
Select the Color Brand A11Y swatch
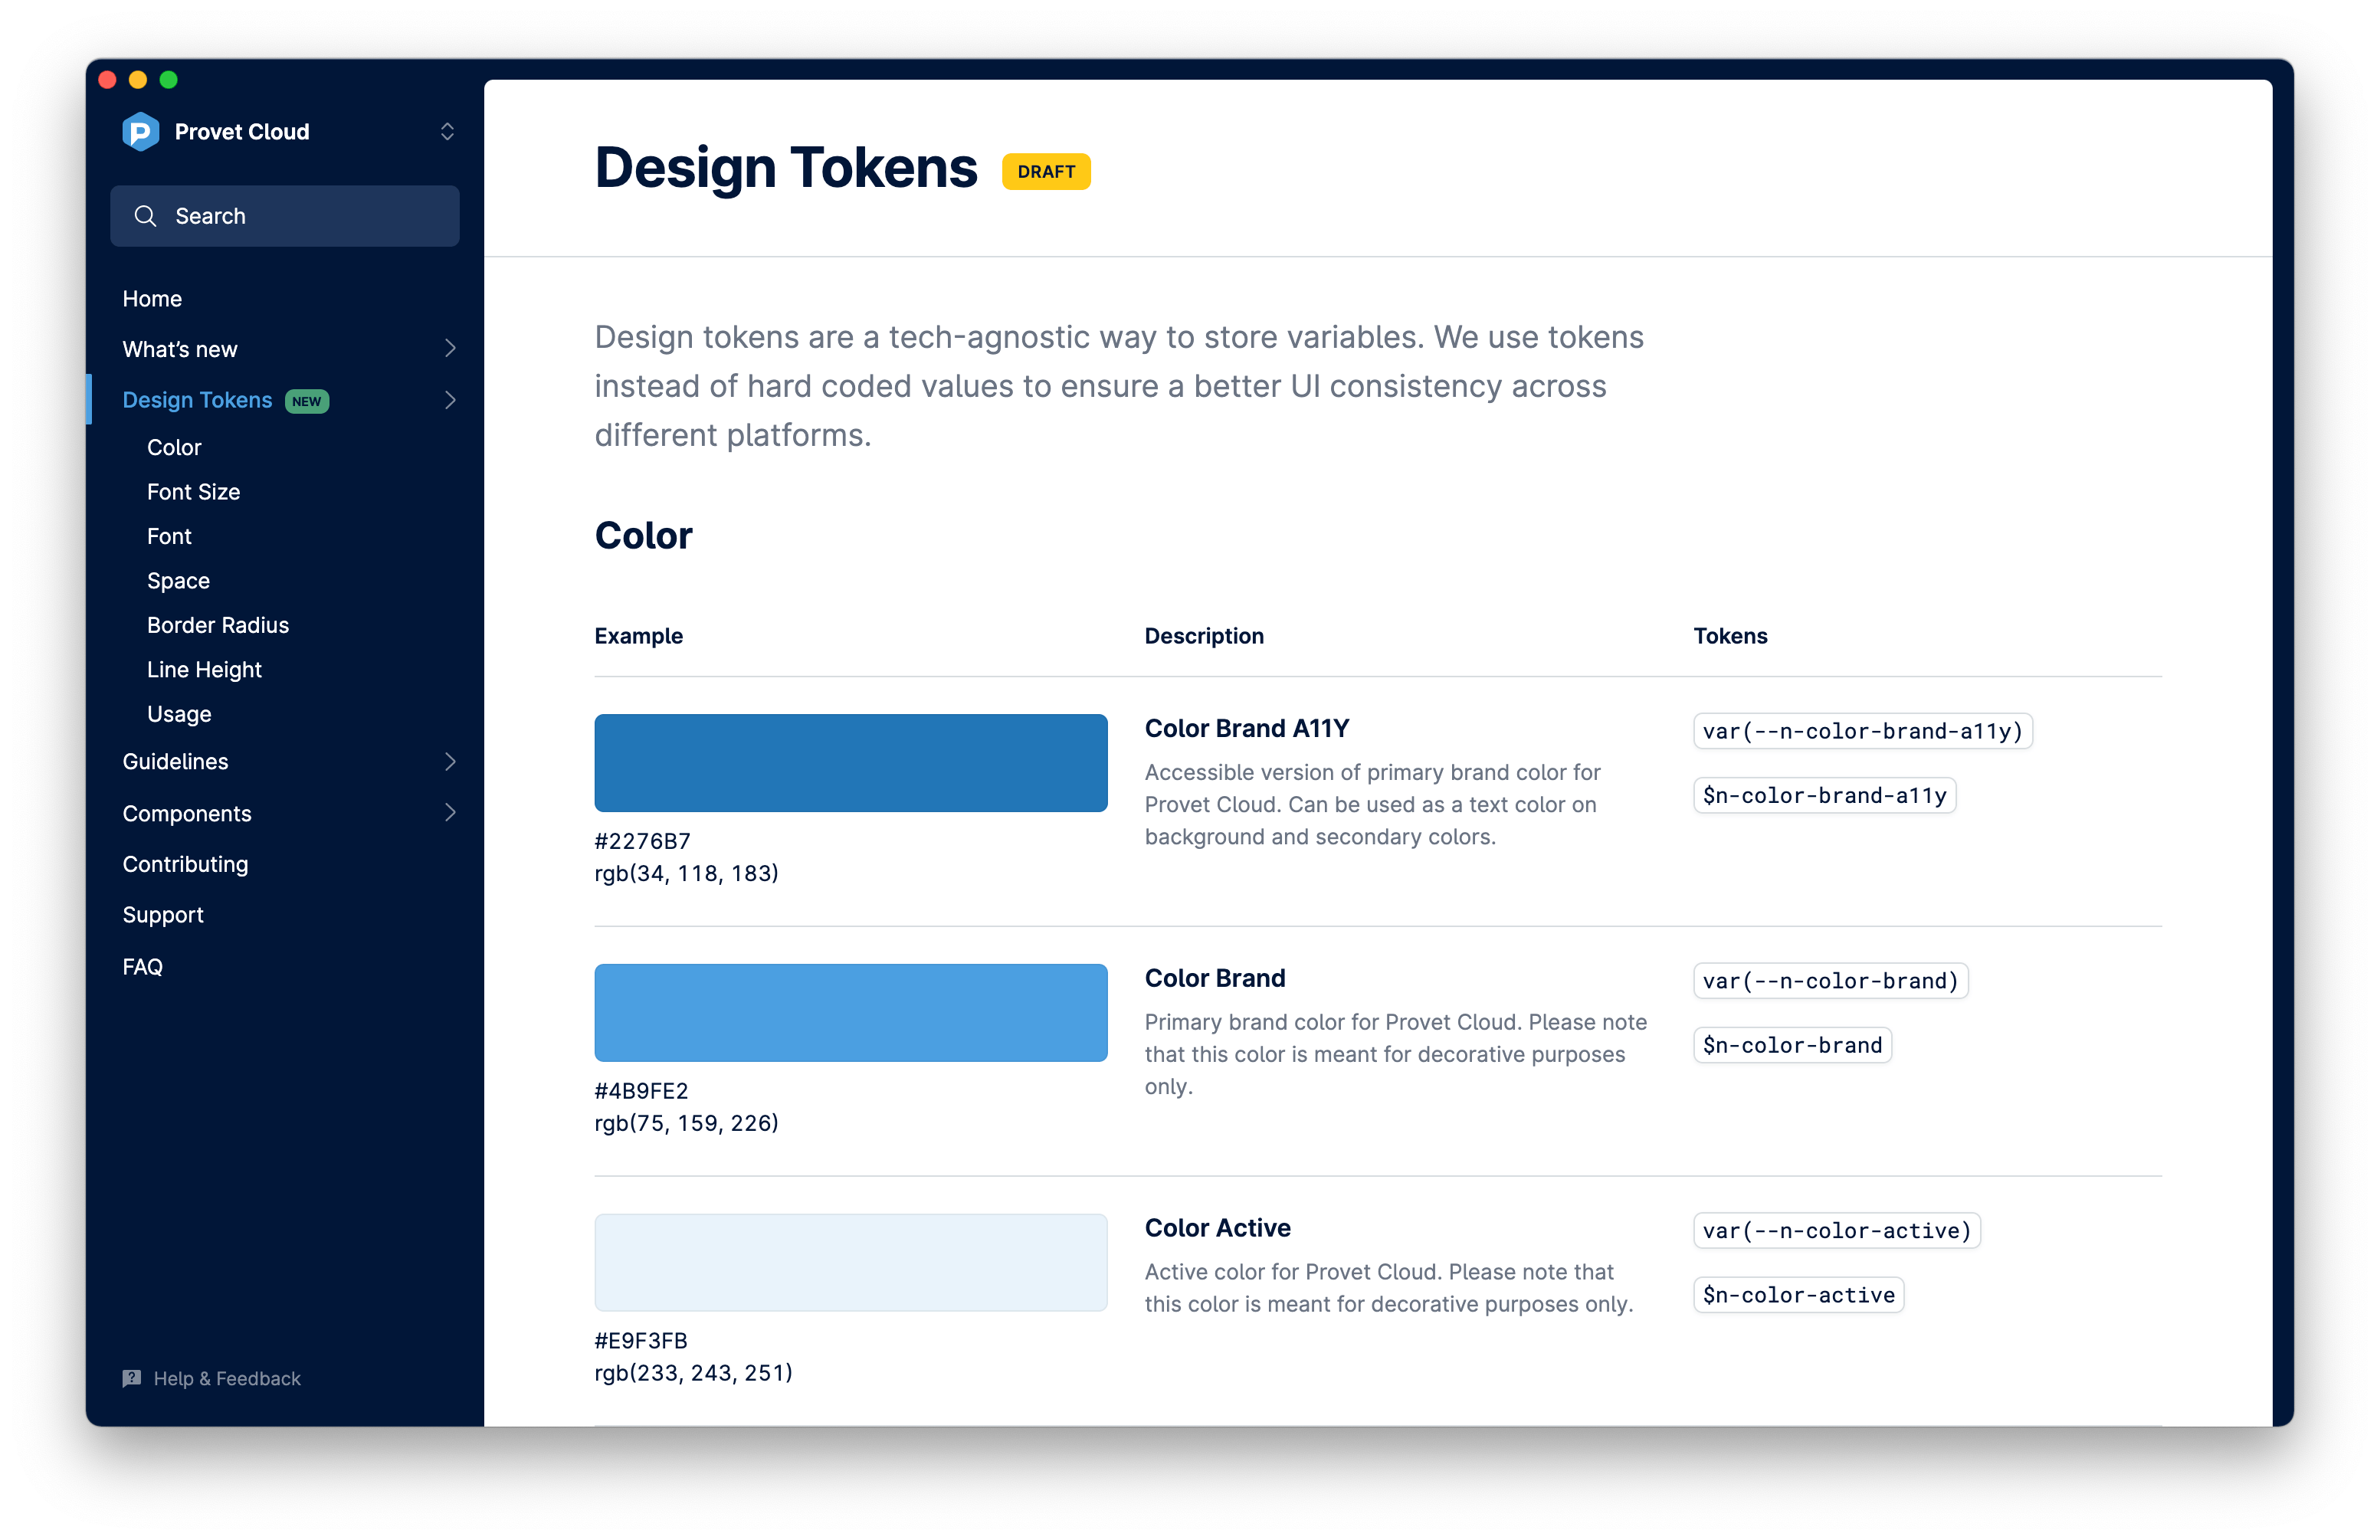pyautogui.click(x=852, y=759)
